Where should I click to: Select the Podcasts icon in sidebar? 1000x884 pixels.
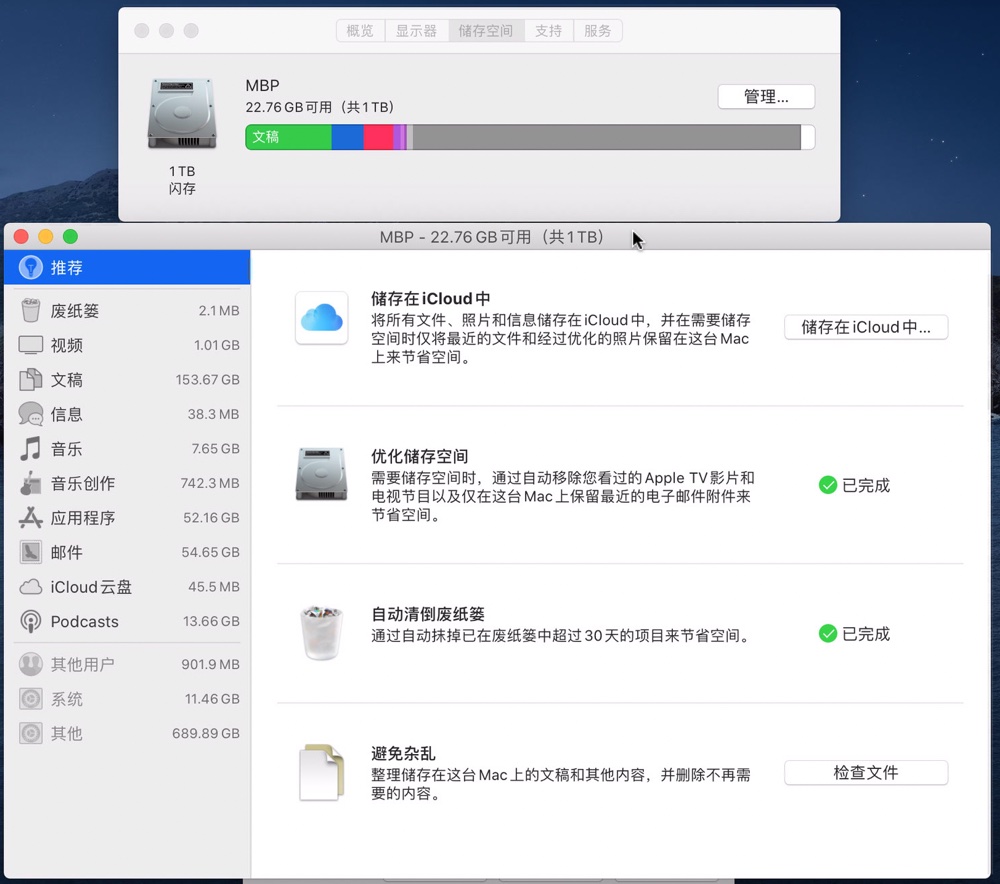click(x=31, y=621)
